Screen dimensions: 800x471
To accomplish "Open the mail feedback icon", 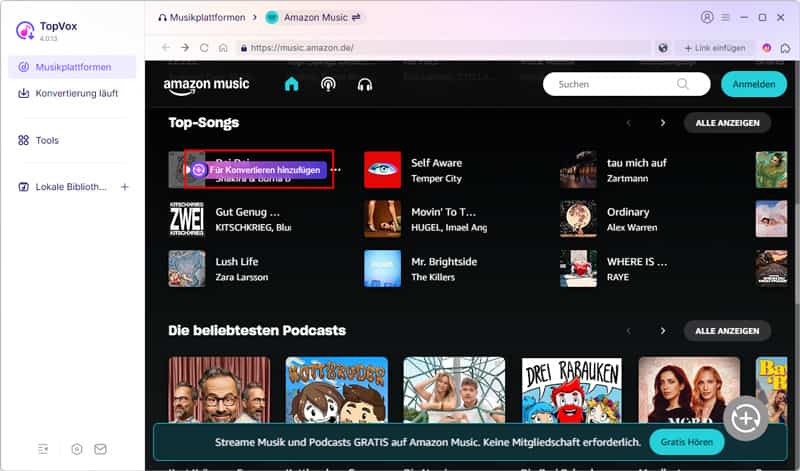I will click(x=101, y=449).
